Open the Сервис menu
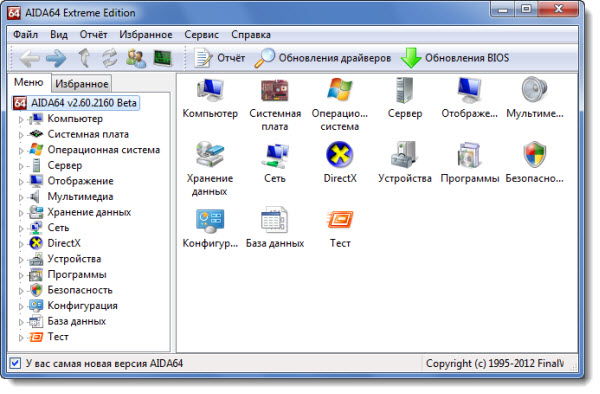 201,34
